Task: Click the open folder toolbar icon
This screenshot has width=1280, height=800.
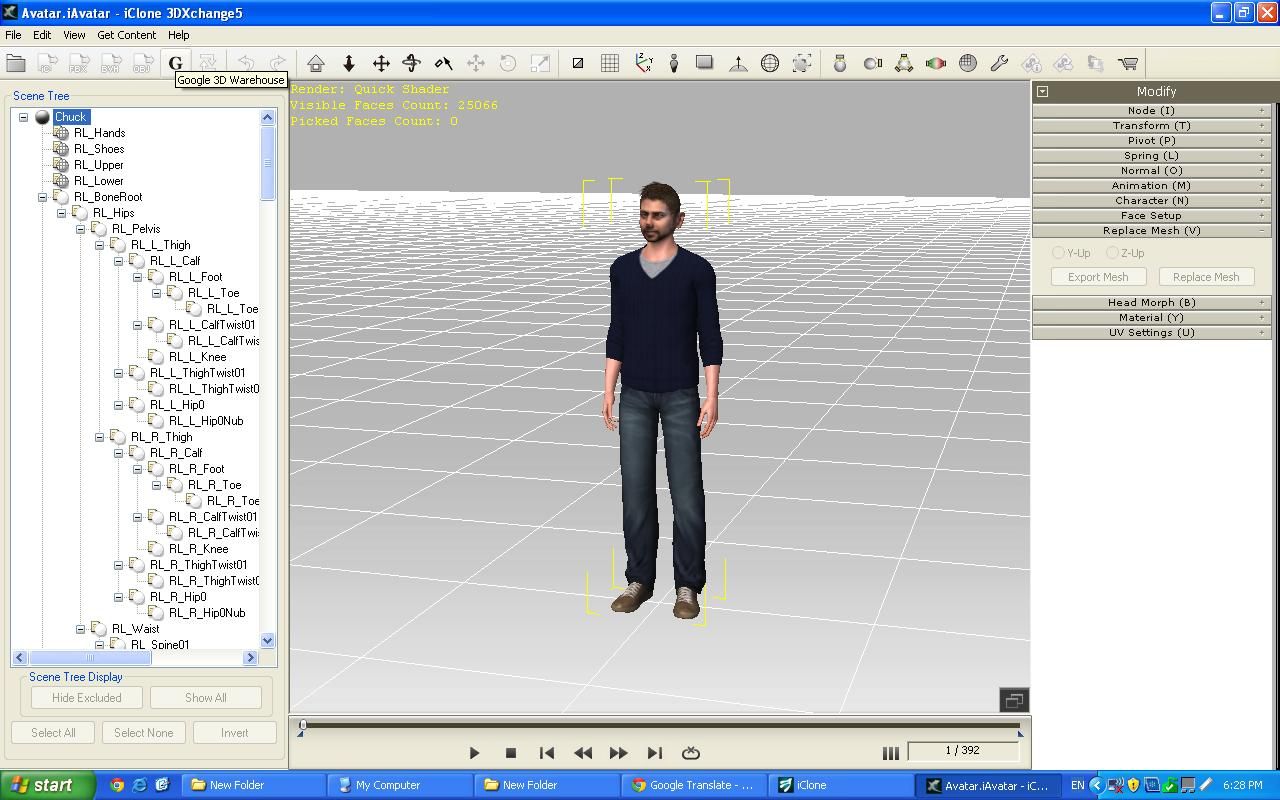Action: pos(16,63)
